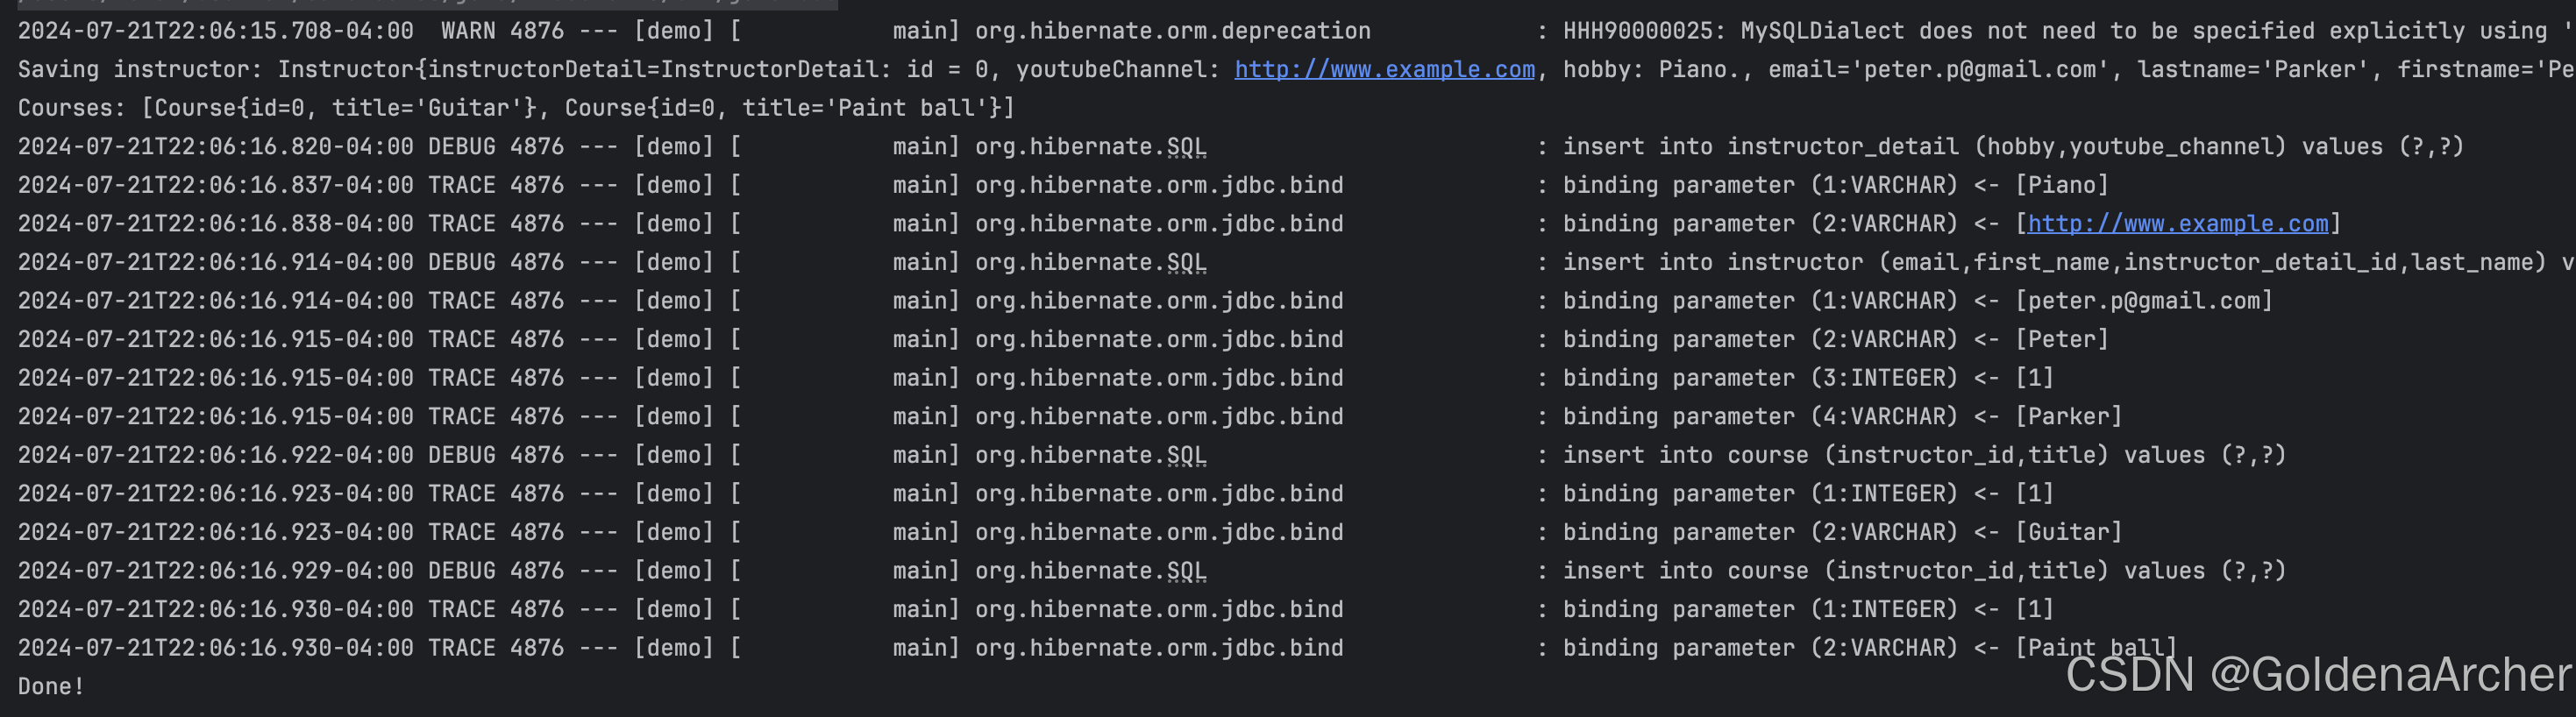Click the binding value [Piano]
Screen dimensions: 2576x717
pyautogui.click(x=2062, y=185)
